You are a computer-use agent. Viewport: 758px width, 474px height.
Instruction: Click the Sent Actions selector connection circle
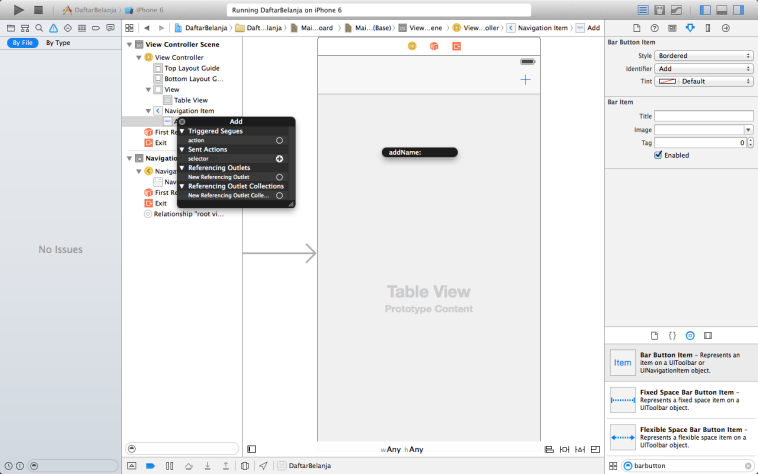[x=279, y=158]
